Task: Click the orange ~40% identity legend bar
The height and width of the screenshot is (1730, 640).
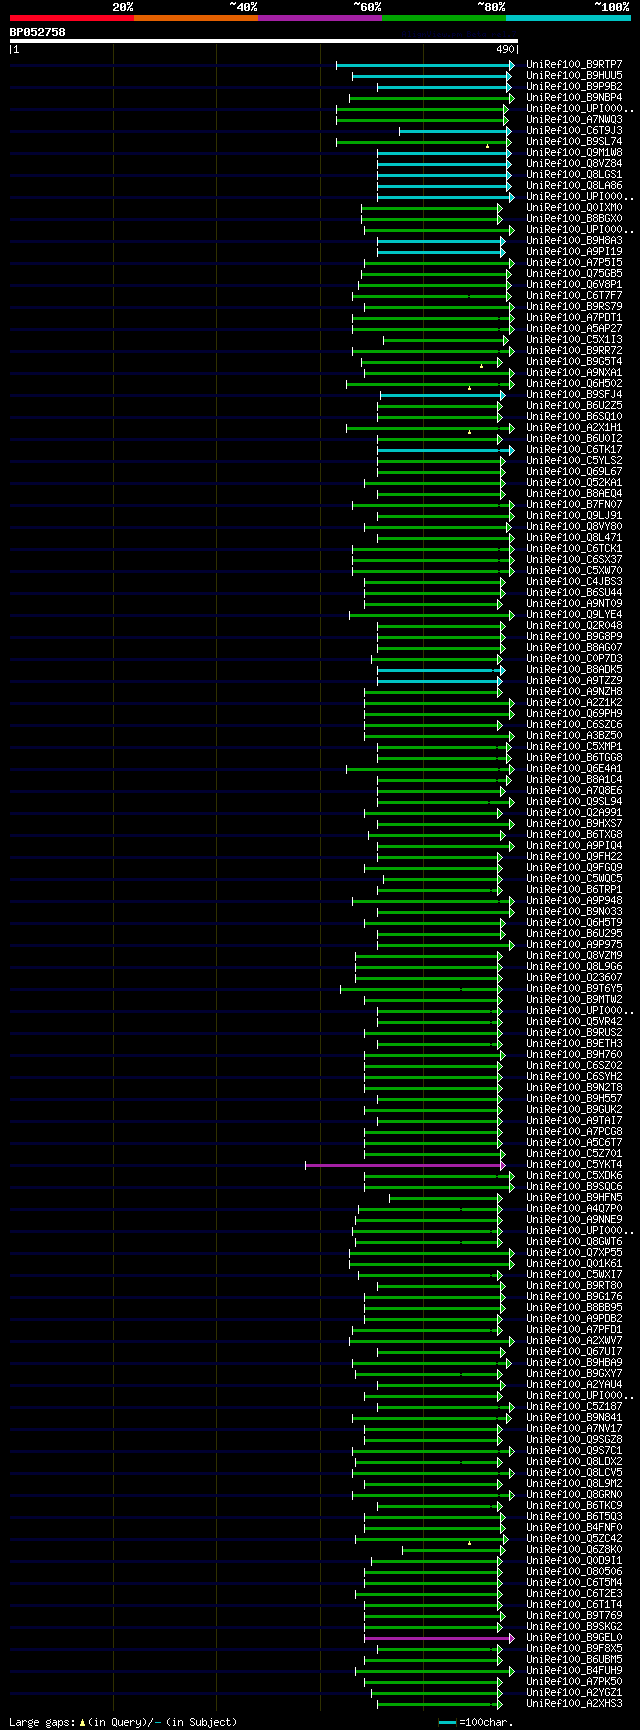Action: coord(195,18)
